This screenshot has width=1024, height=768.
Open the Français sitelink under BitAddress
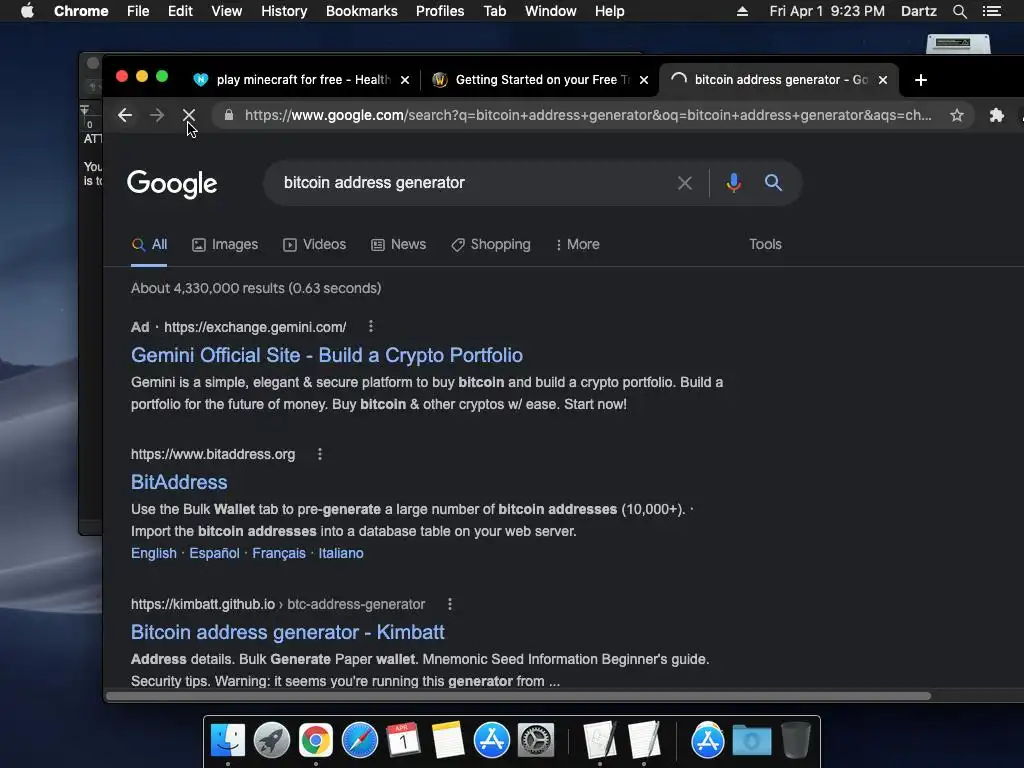pos(279,553)
